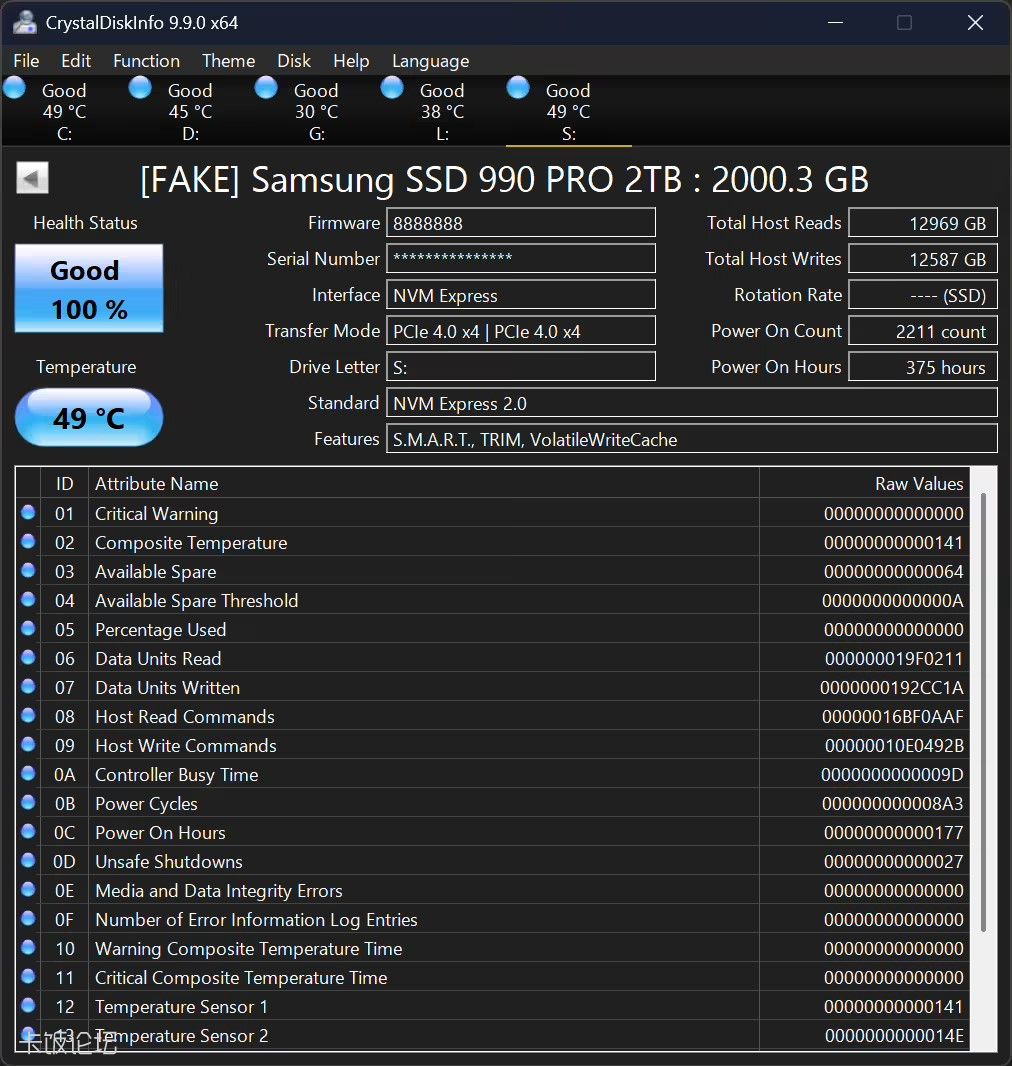
Task: Click status dot for Percentage Used row
Action: 28,628
